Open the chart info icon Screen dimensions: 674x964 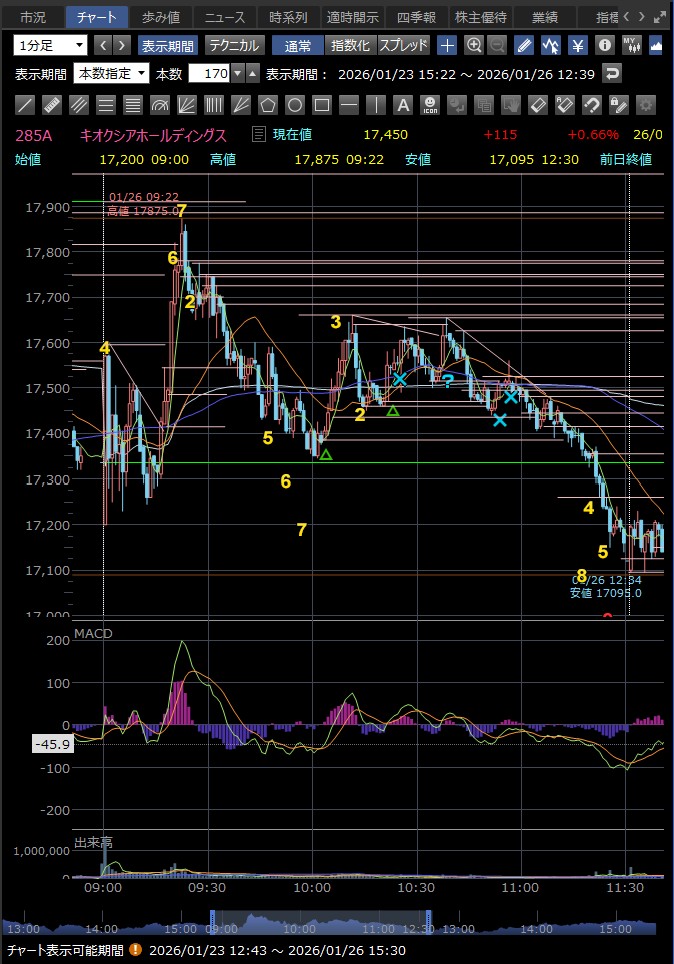pos(605,45)
